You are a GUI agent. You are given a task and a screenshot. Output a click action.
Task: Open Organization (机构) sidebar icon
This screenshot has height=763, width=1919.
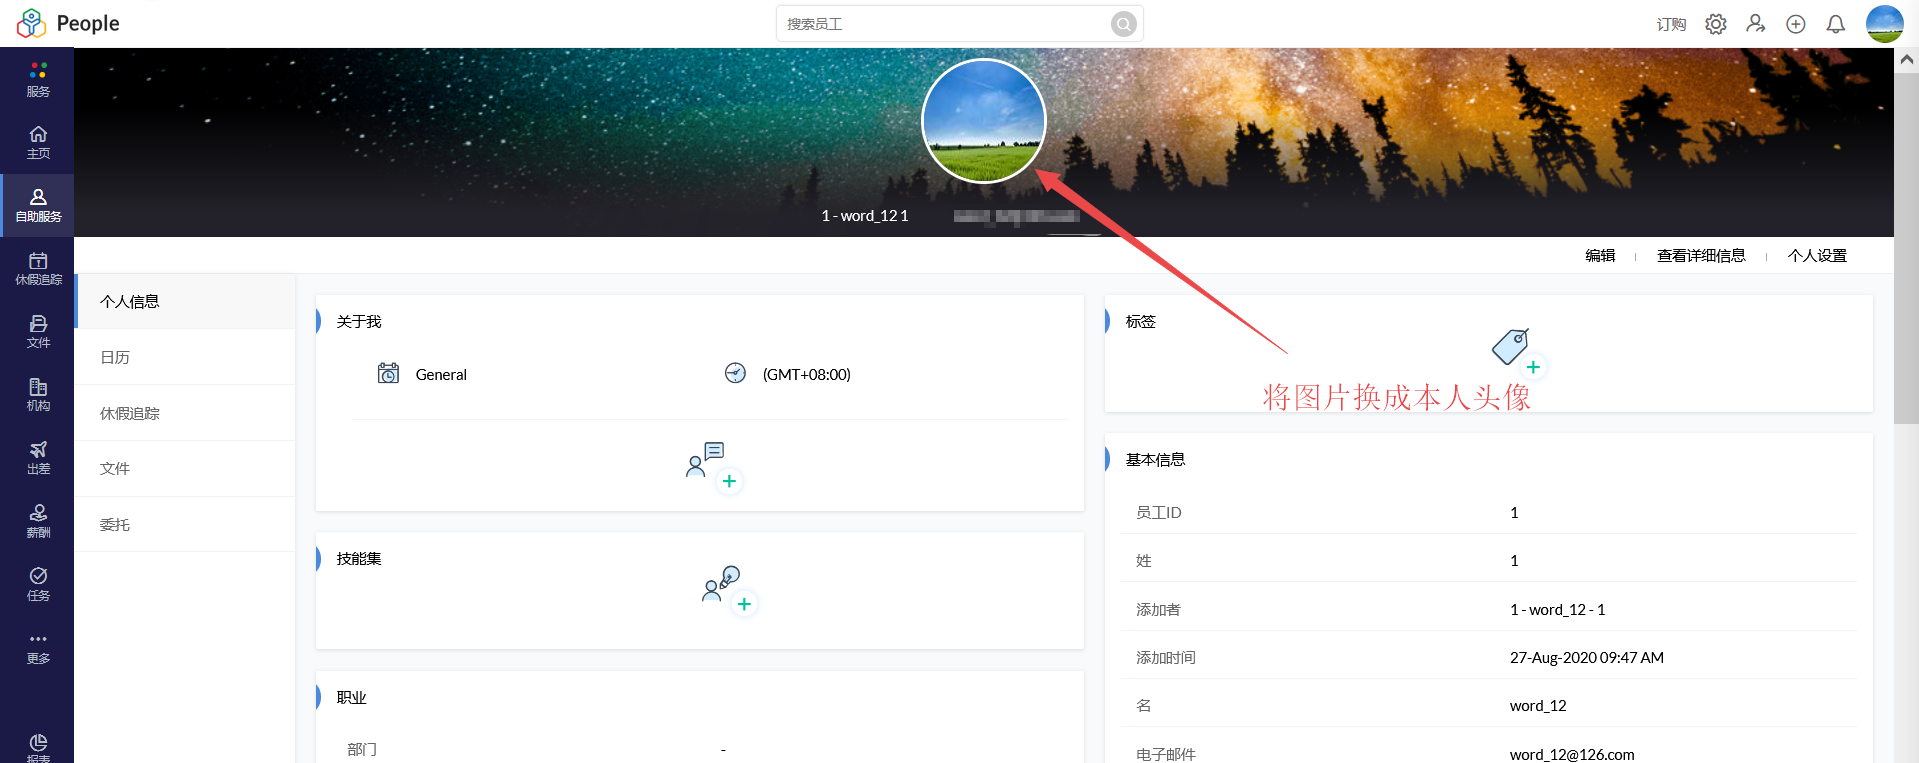[x=38, y=394]
